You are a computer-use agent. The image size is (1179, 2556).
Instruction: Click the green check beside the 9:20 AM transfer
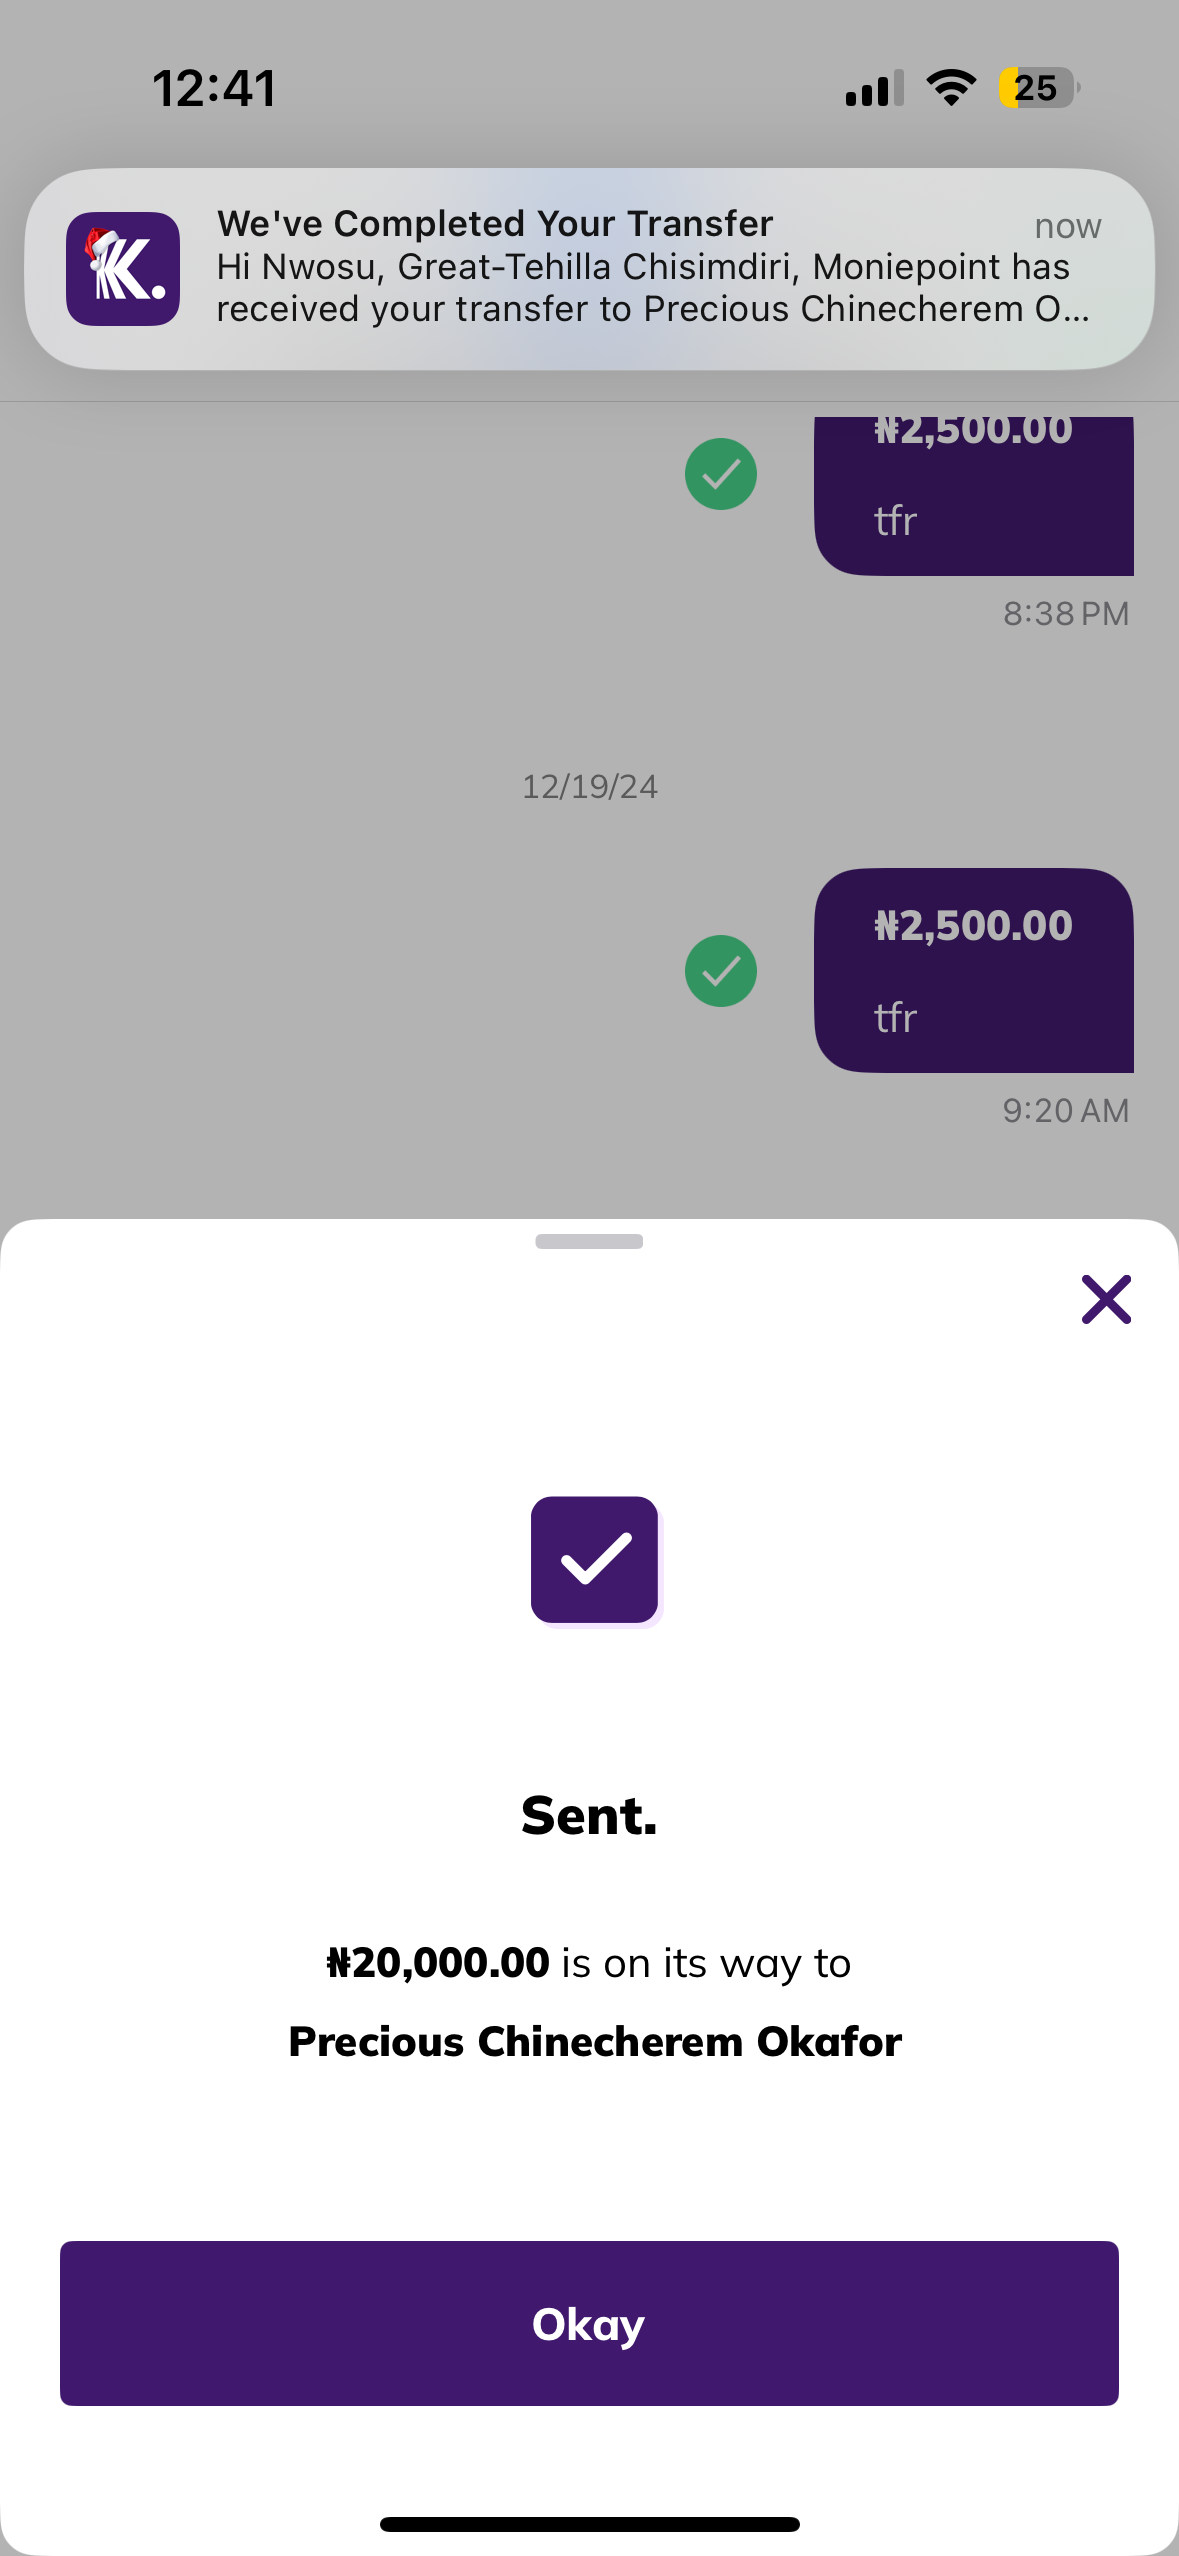[721, 971]
